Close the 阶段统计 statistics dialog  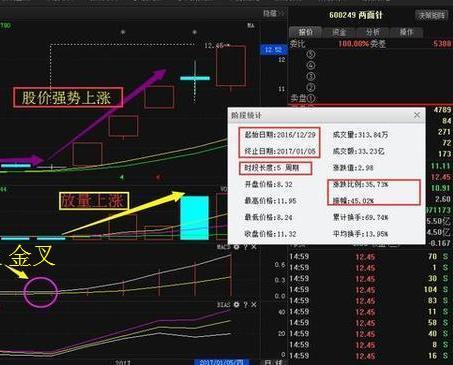coord(417,115)
